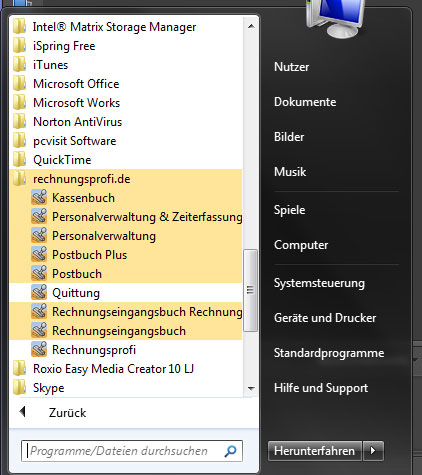Image resolution: width=422 pixels, height=475 pixels.
Task: Click the Zurück back arrow icon
Action: (x=23, y=412)
